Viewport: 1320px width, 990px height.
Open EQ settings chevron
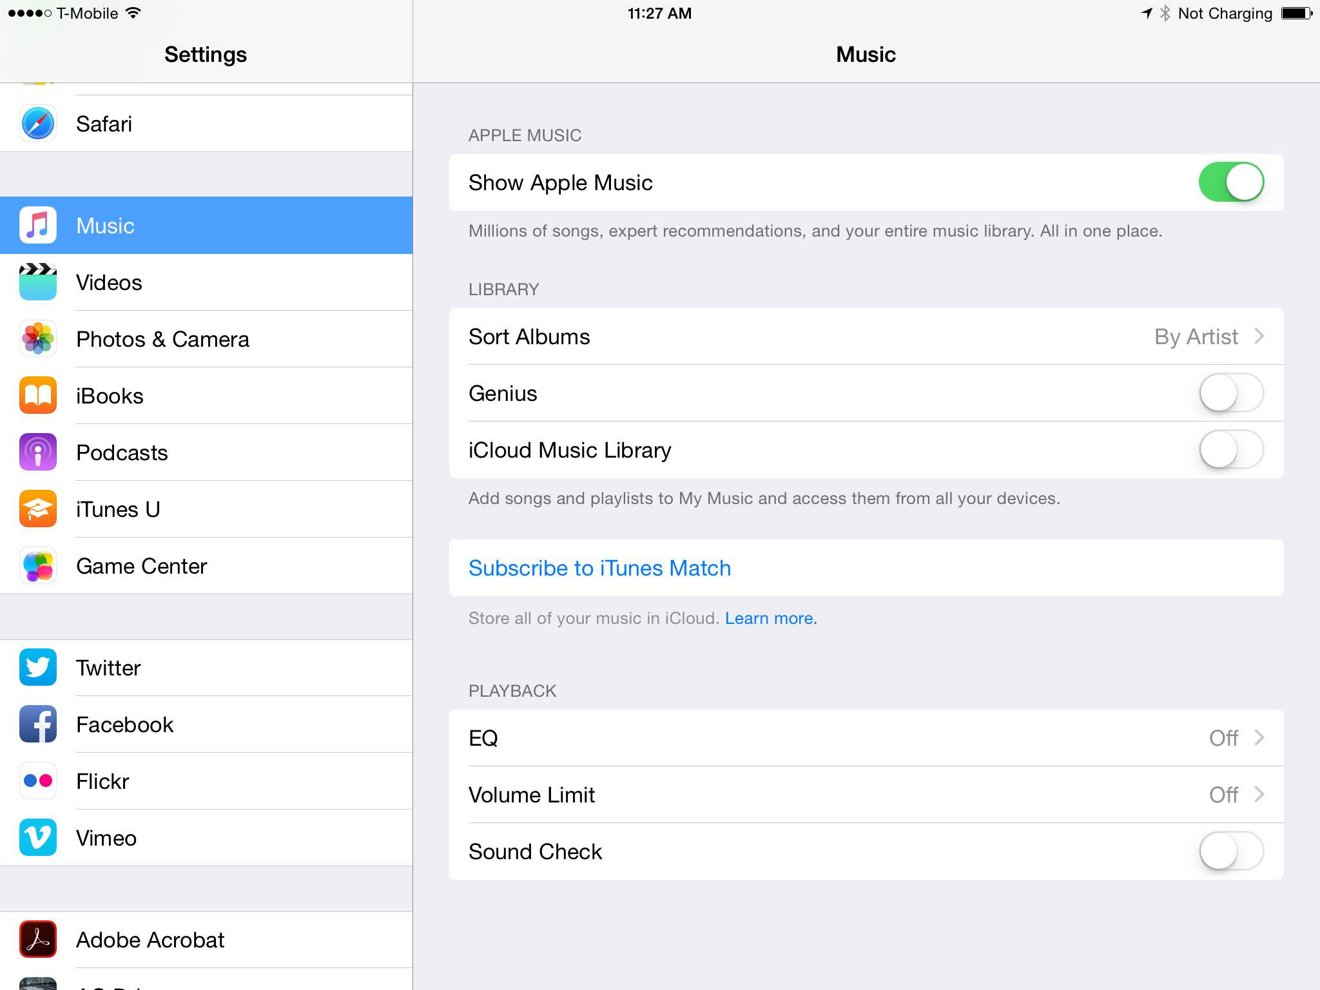tap(1259, 738)
